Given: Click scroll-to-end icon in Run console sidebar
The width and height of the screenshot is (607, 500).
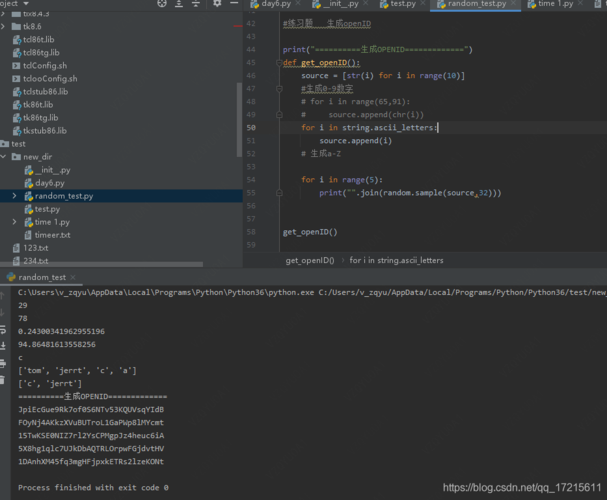Looking at the screenshot, I should (3, 346).
